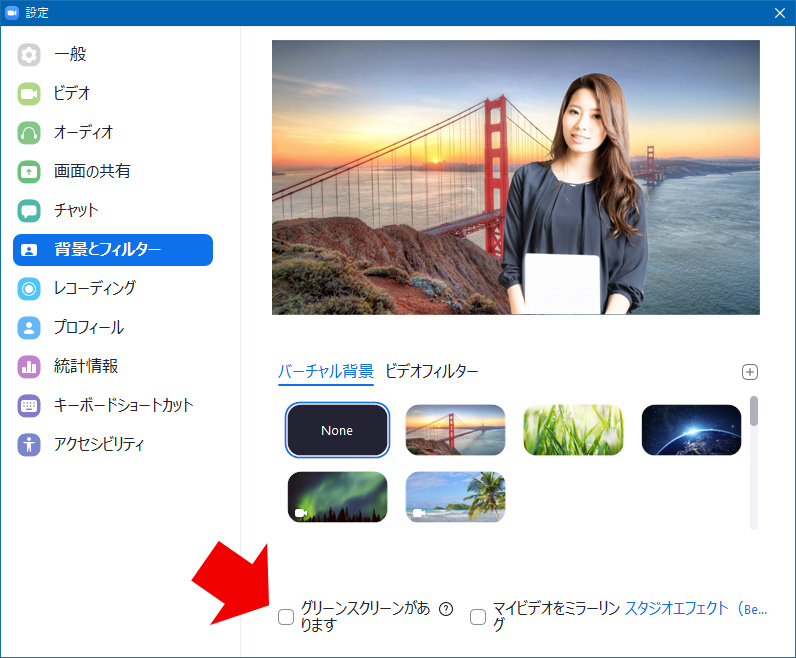Click the help icon beside green screen option
The height and width of the screenshot is (658, 796).
446,608
